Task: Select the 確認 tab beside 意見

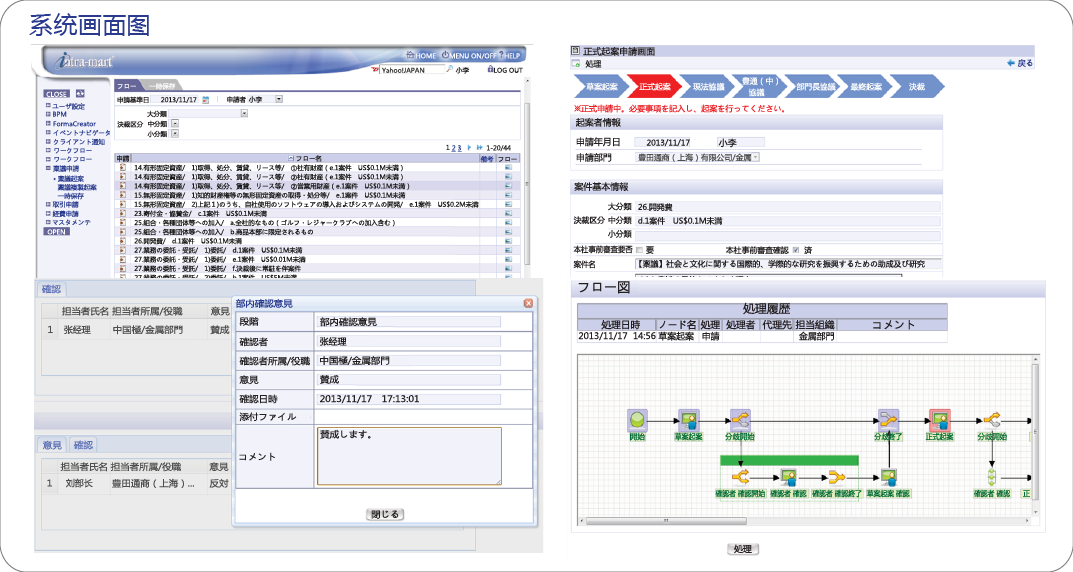Action: [x=83, y=445]
